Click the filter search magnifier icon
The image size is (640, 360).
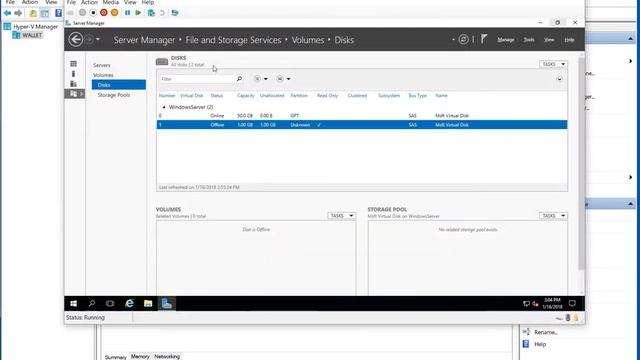tap(239, 79)
